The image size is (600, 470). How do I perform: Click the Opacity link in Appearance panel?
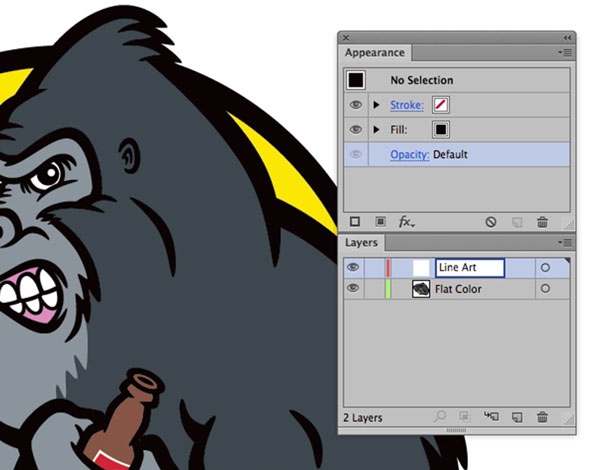click(x=410, y=155)
